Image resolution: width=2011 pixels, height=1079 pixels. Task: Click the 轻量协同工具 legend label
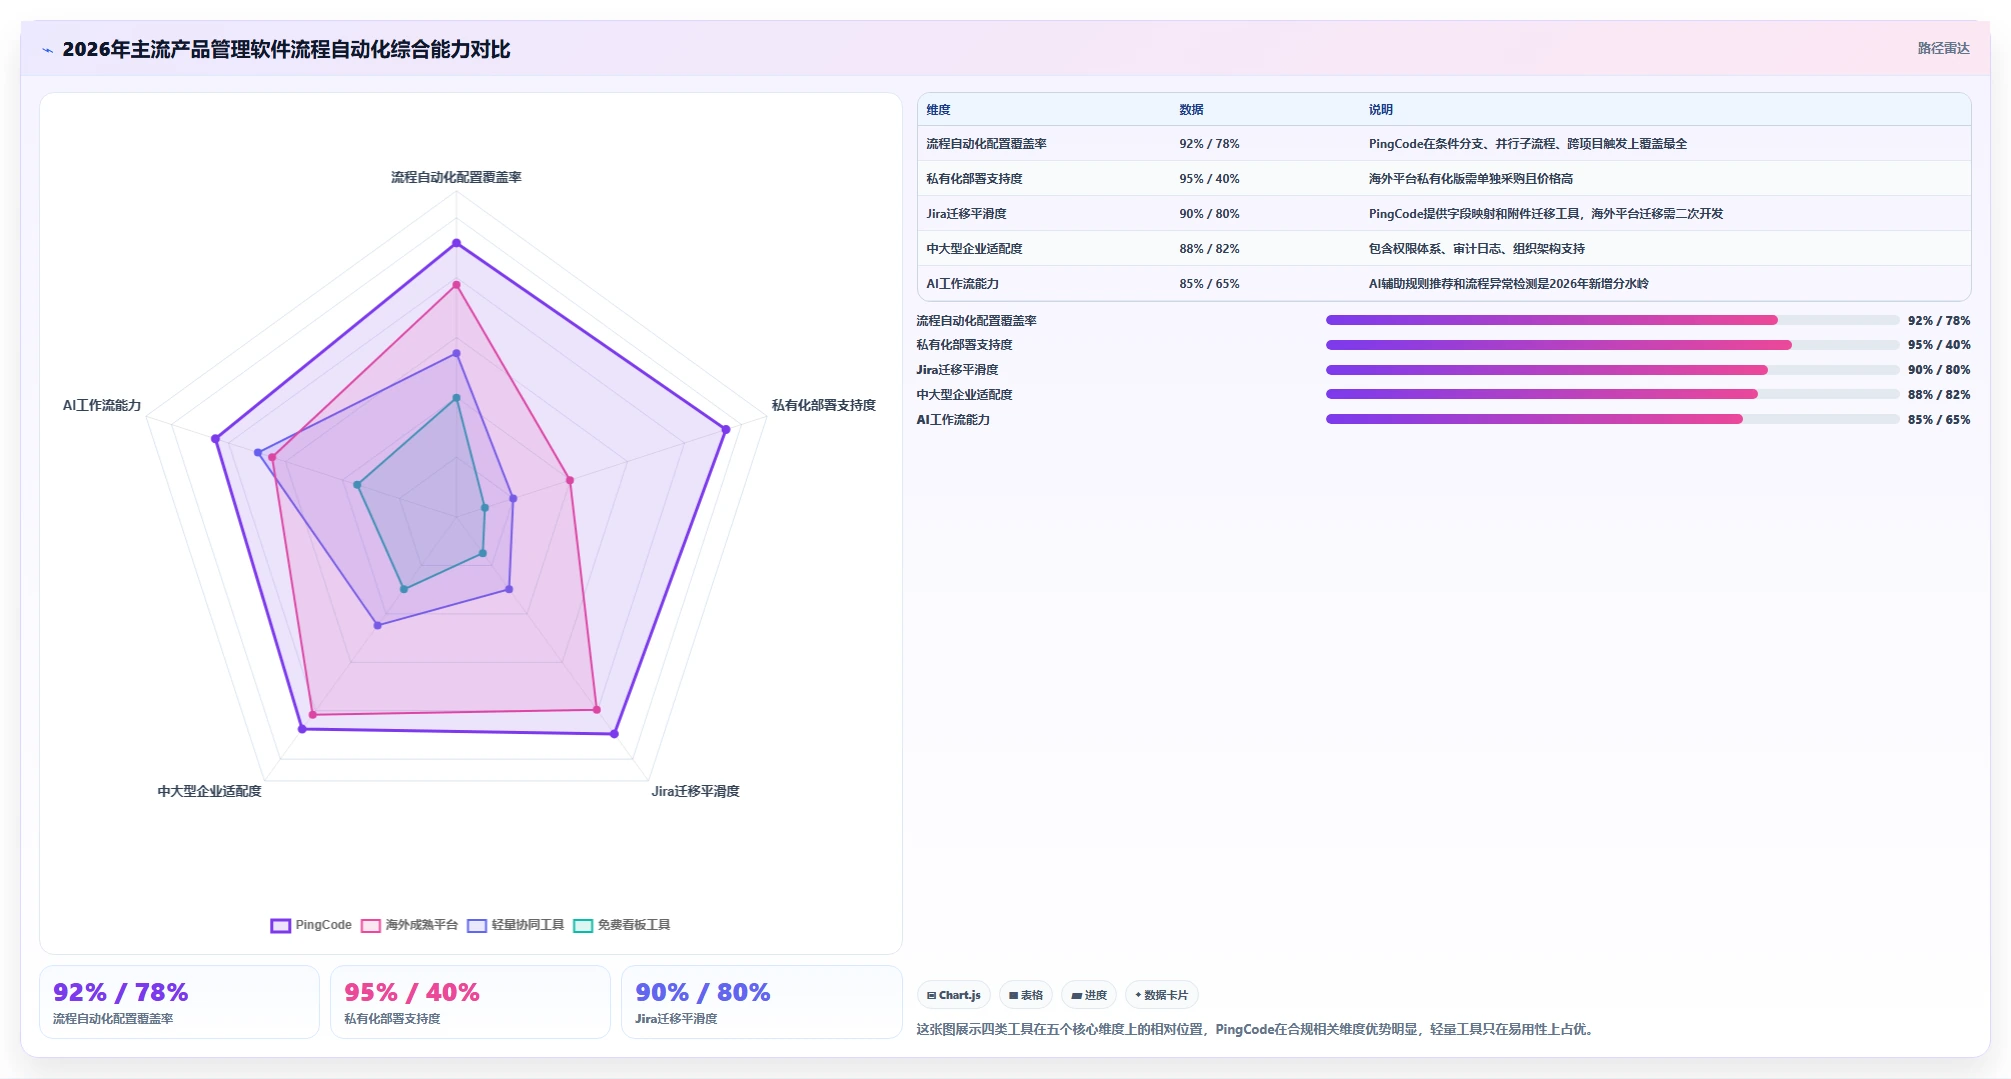pyautogui.click(x=527, y=925)
